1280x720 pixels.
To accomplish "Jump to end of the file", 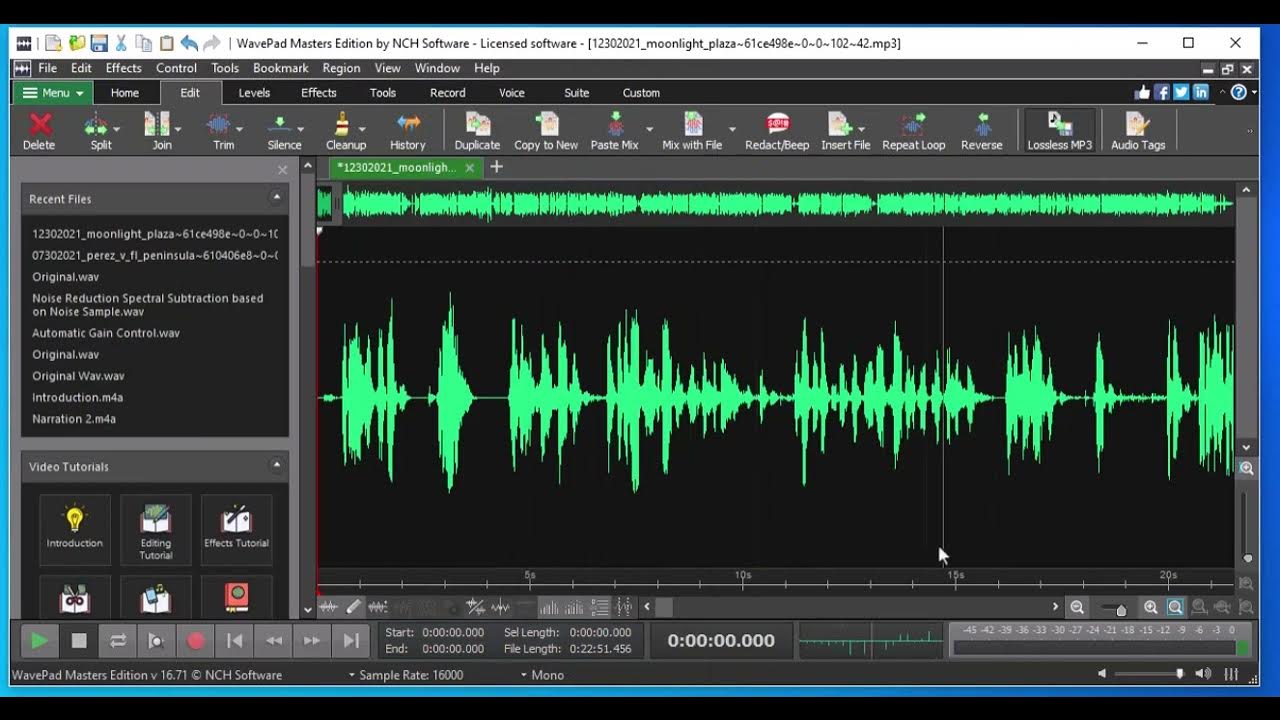I will pyautogui.click(x=351, y=641).
